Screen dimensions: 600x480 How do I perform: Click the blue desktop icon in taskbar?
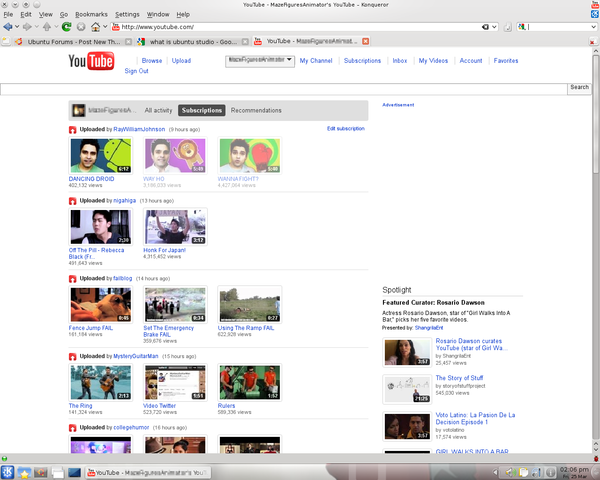tap(74, 473)
